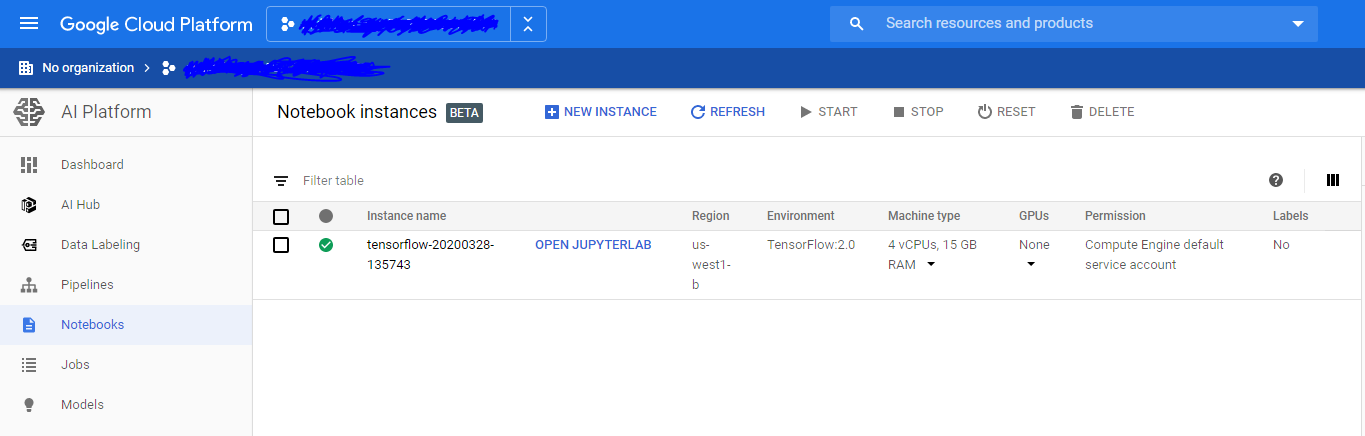Toggle the select-all header checkbox
Screen dimensions: 1365x436
coord(281,216)
